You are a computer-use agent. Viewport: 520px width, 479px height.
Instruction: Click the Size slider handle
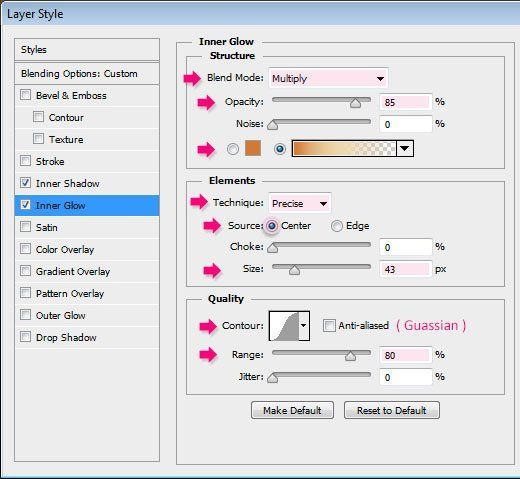[294, 270]
